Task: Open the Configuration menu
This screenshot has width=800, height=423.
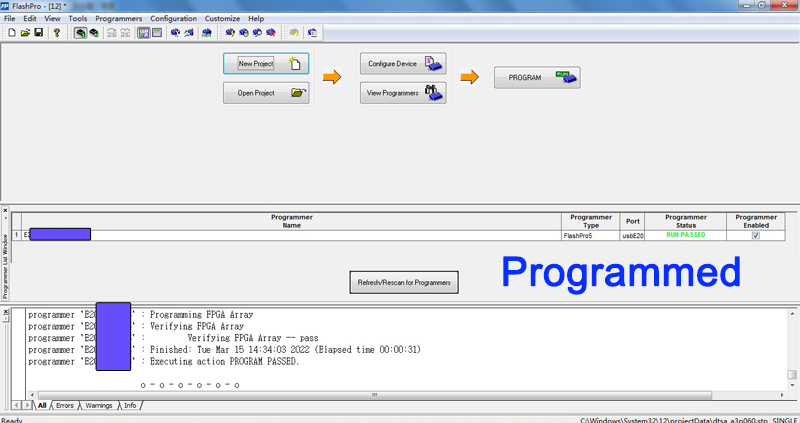Action: 173,19
